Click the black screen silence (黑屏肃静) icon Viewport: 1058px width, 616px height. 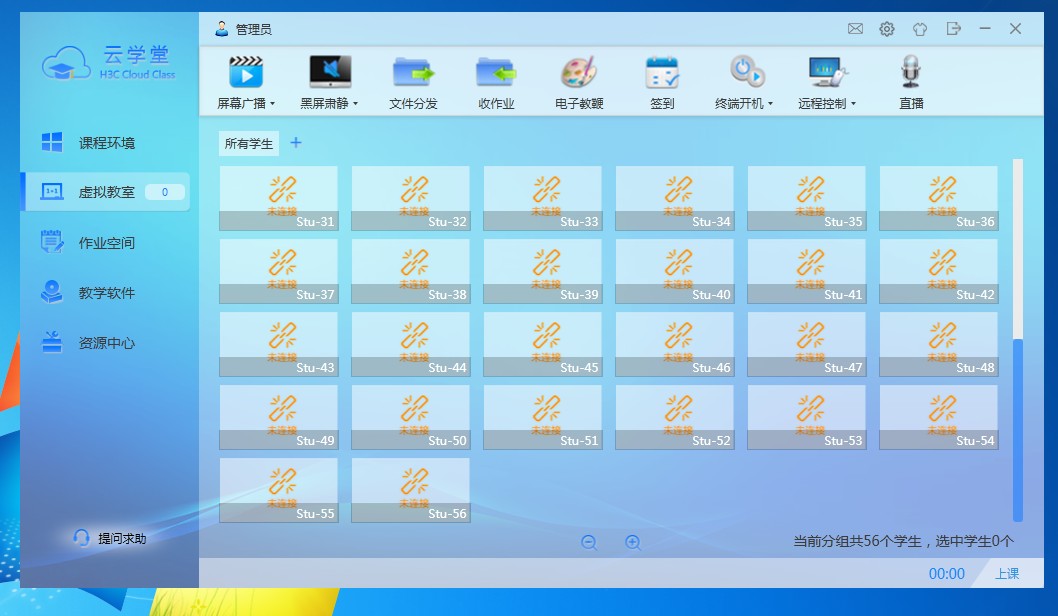coord(329,72)
